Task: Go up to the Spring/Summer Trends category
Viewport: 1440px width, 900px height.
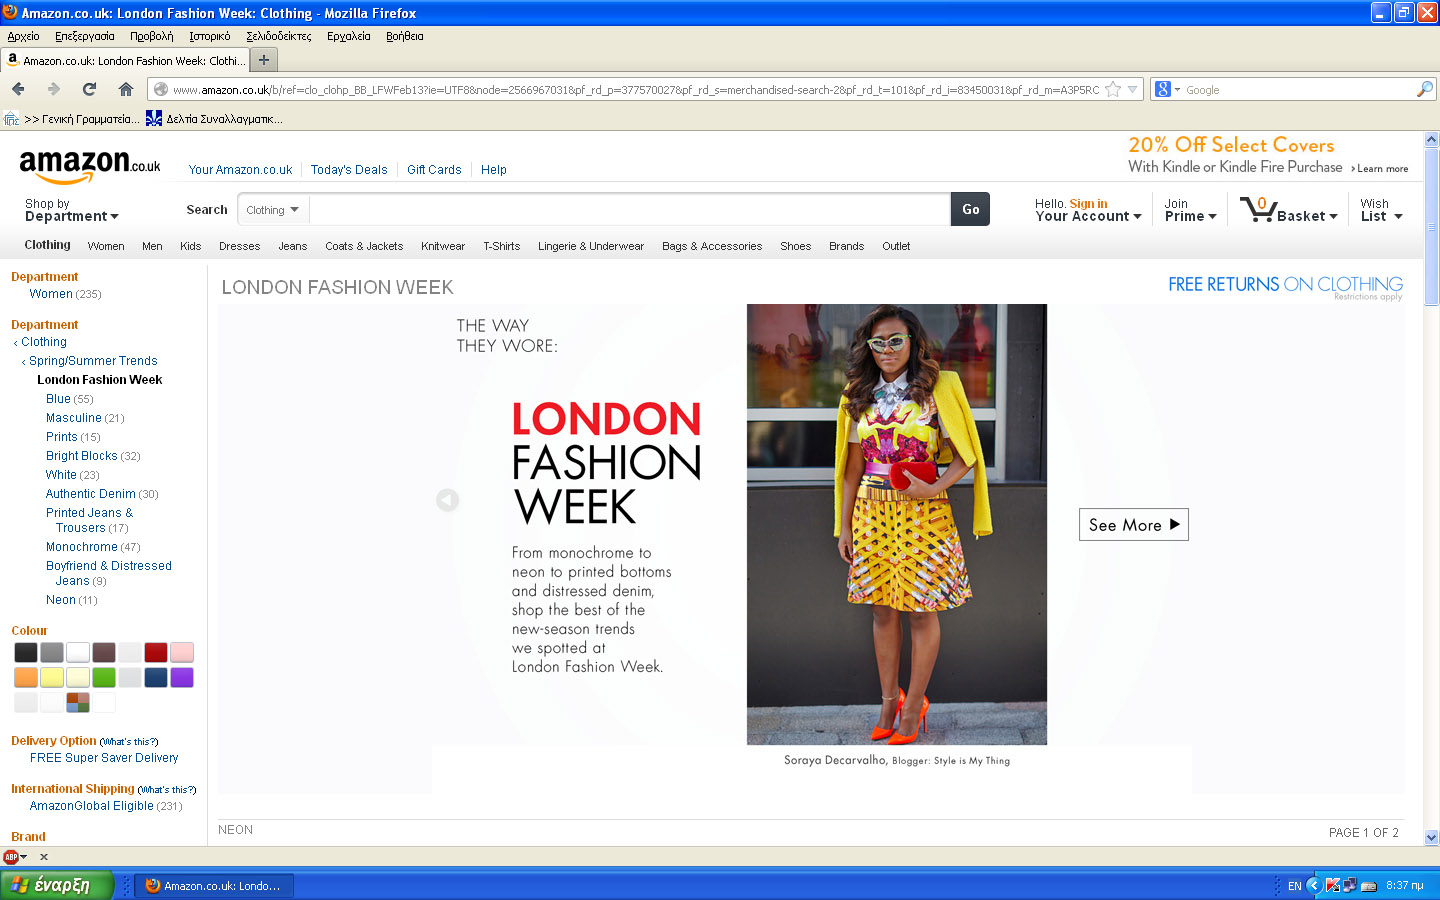Action: point(93,361)
